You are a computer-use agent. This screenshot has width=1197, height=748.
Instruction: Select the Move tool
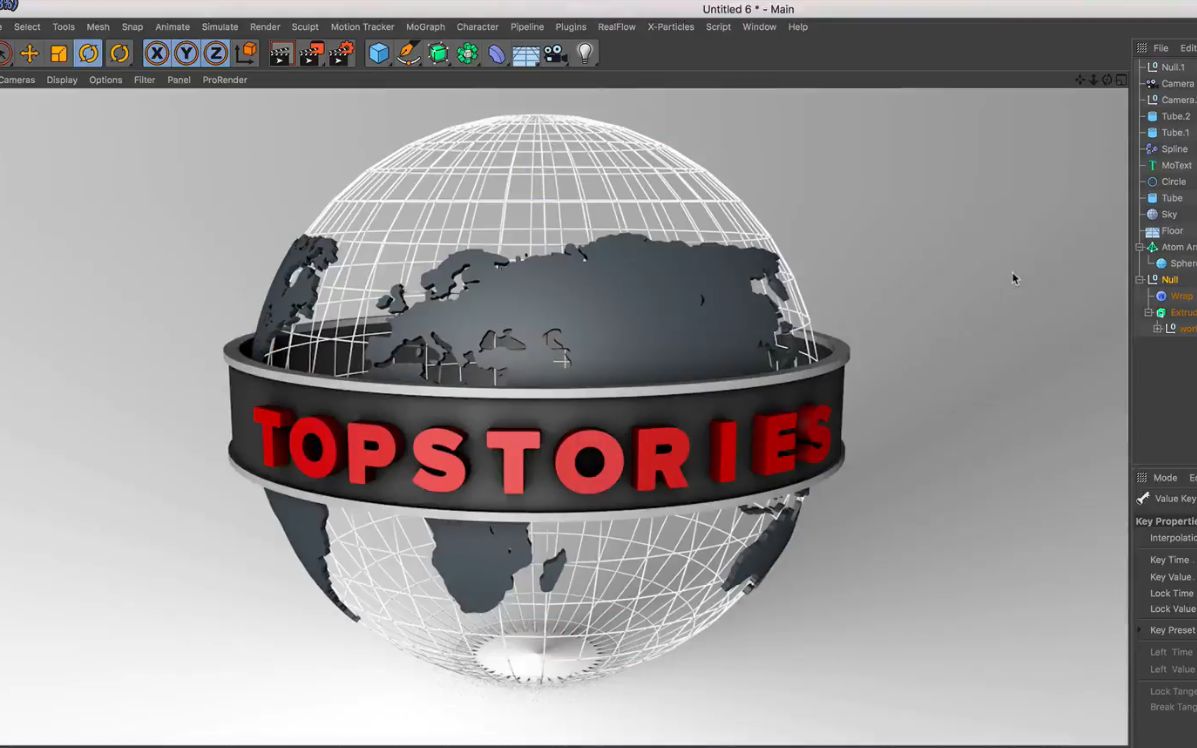[x=30, y=53]
